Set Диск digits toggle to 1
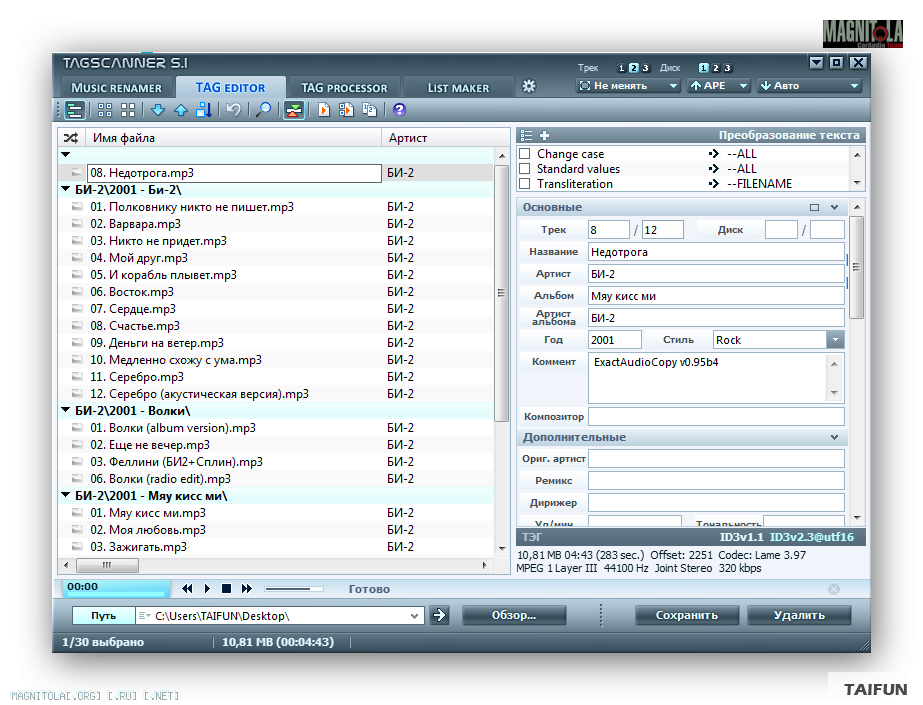923x705 pixels. tap(703, 68)
